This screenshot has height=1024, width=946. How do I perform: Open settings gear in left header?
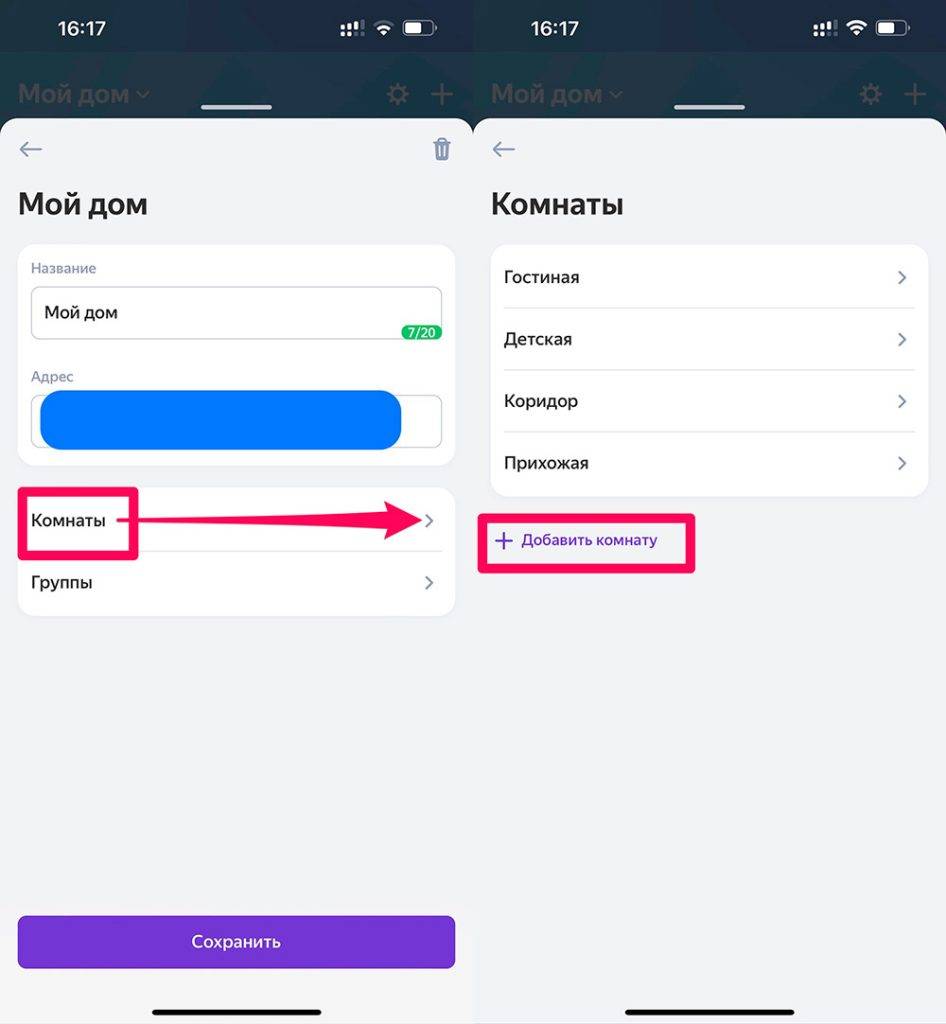point(398,95)
